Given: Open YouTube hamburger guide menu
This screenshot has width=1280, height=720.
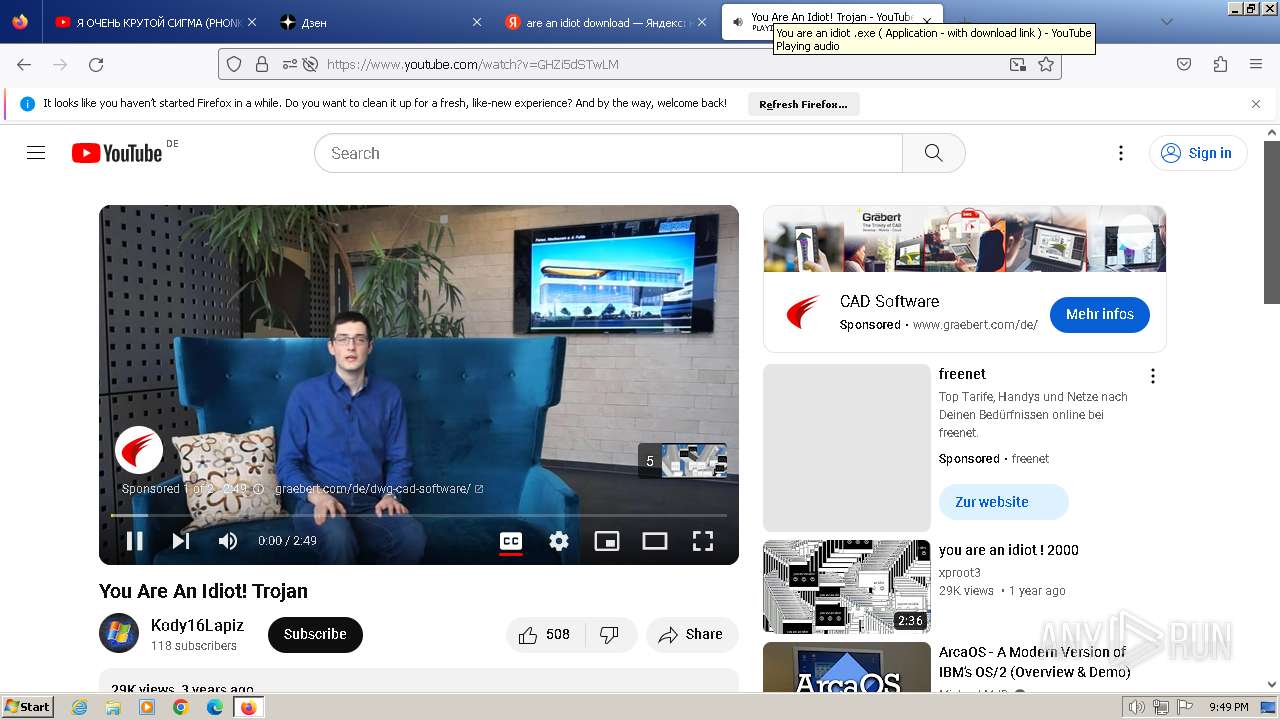Looking at the screenshot, I should (x=36, y=153).
